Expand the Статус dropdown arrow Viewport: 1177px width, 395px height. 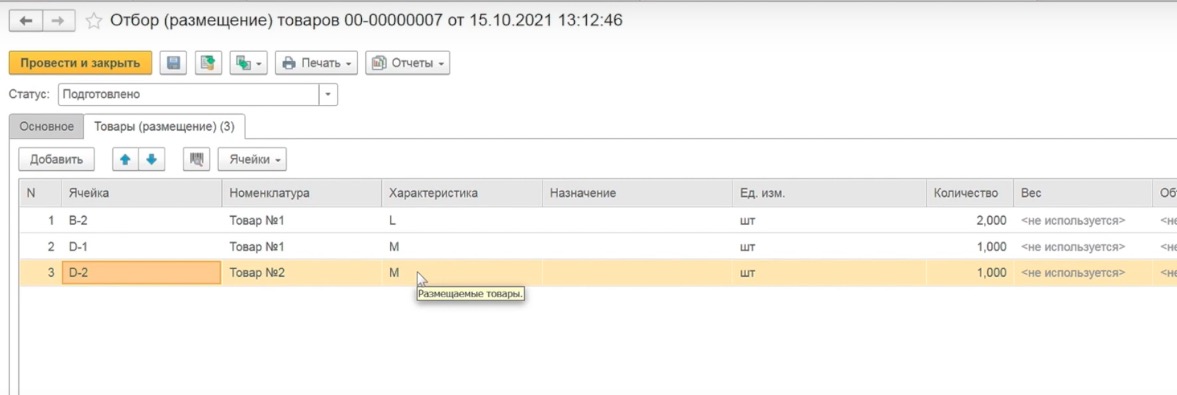coord(328,95)
